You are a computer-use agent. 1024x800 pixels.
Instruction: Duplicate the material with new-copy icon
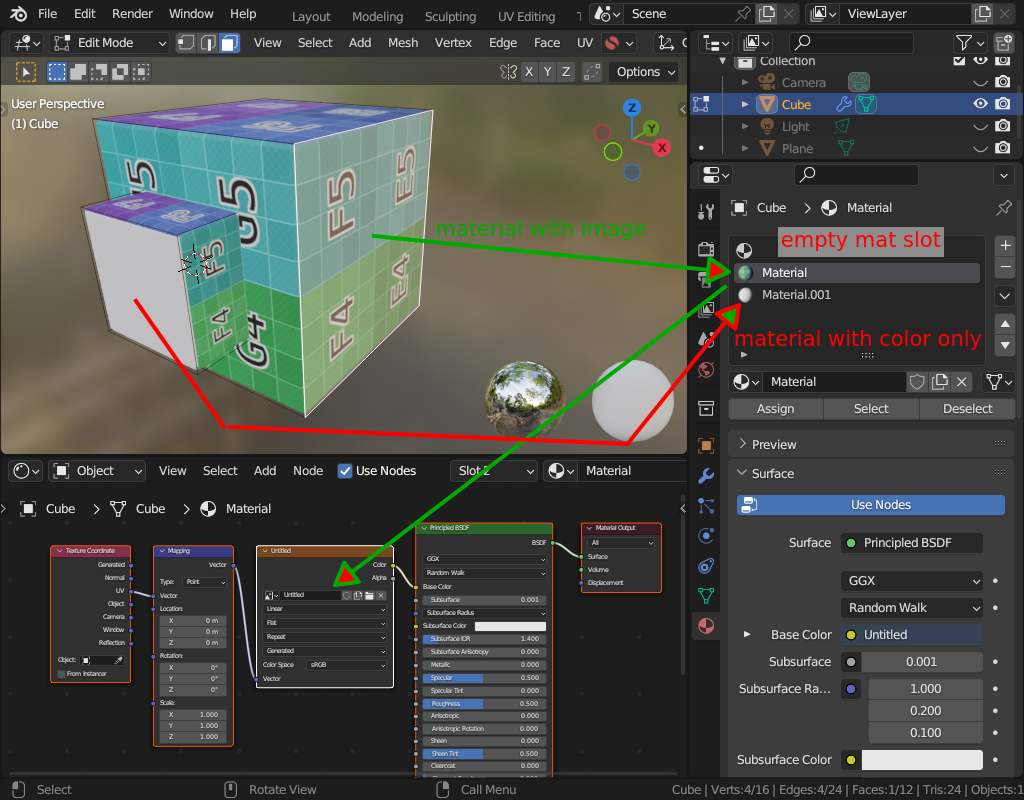pyautogui.click(x=940, y=382)
